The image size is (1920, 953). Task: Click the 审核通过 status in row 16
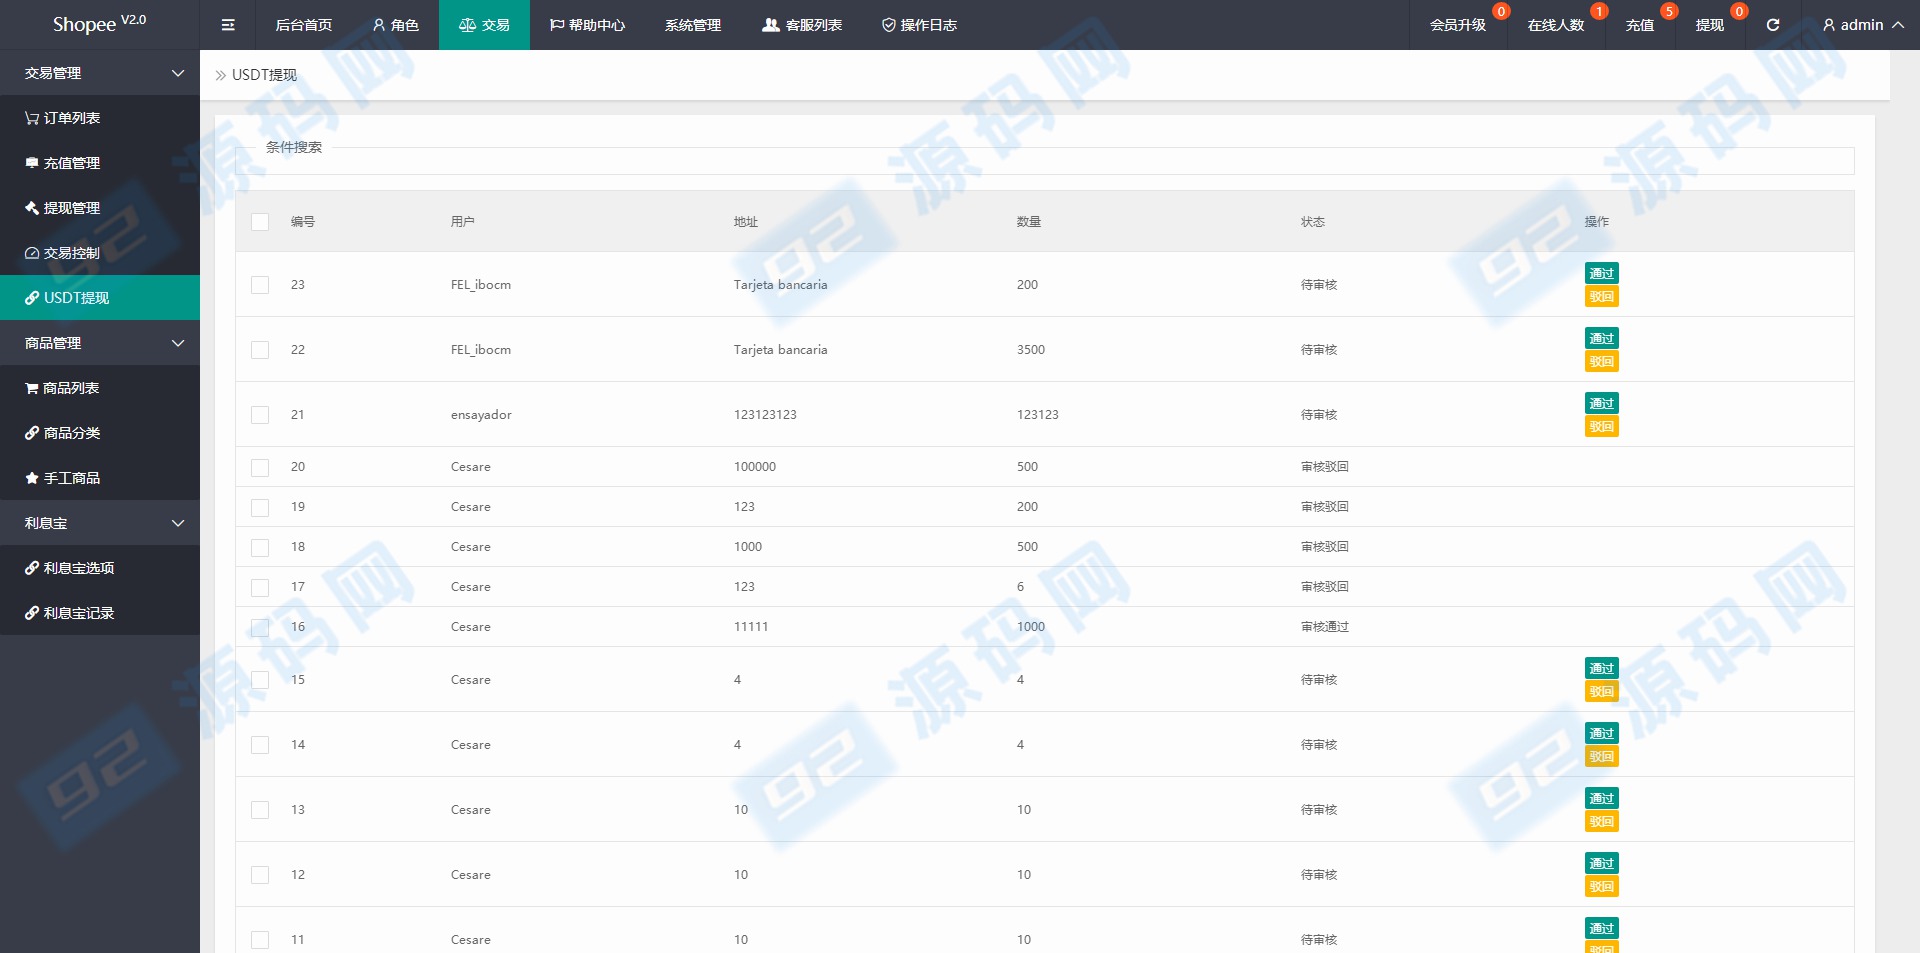1325,627
